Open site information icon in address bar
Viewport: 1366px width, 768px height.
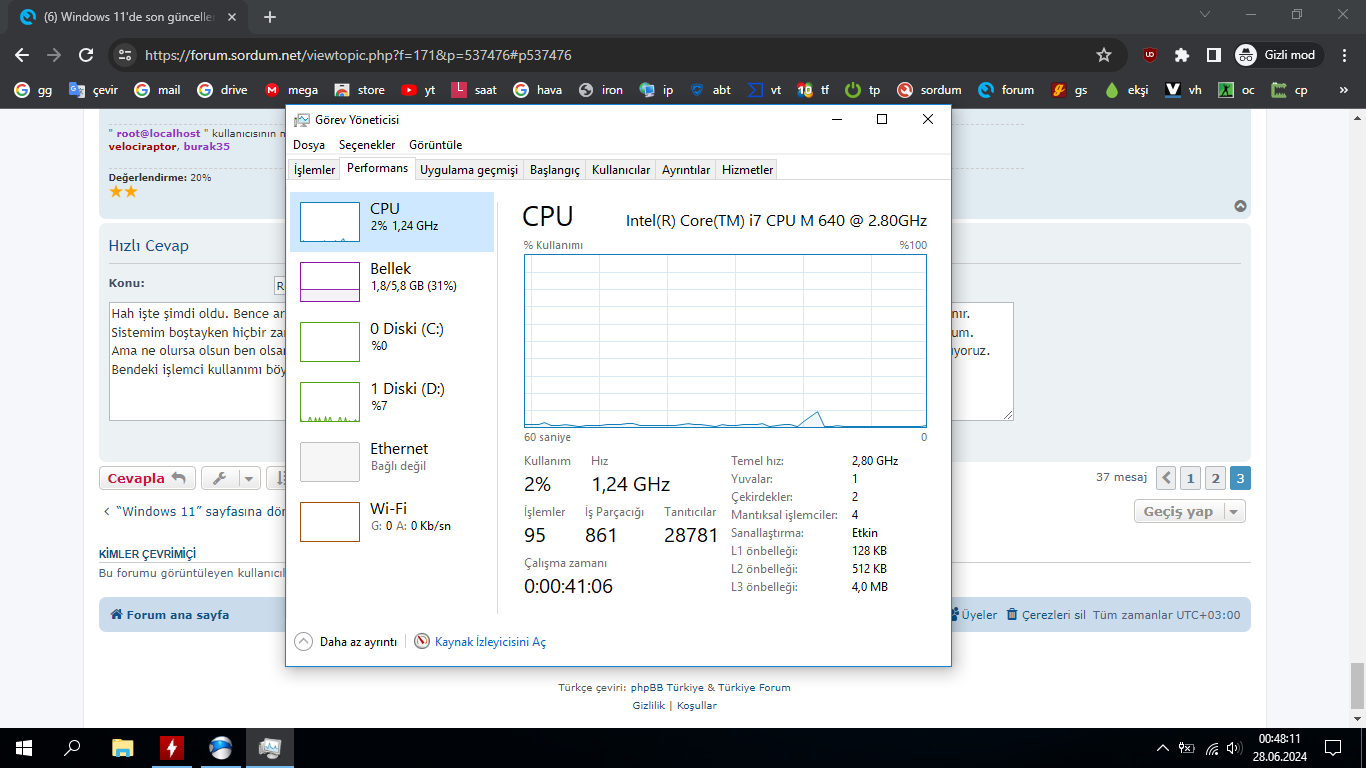[123, 55]
